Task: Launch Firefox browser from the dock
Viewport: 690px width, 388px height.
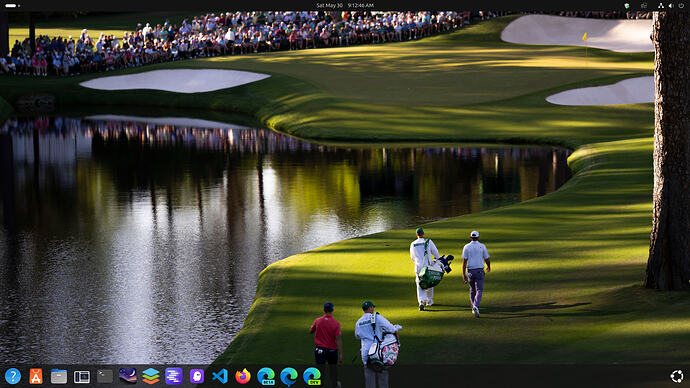Action: [242, 376]
